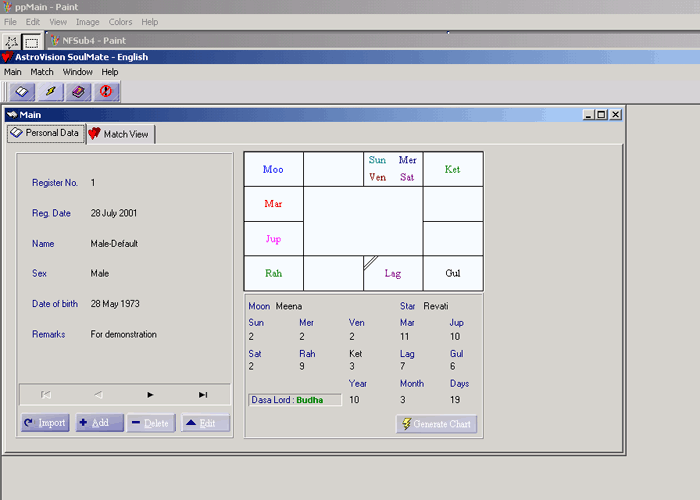Click the Mar cell in the chart
Screen dimensions: 700x500
[x=273, y=204]
